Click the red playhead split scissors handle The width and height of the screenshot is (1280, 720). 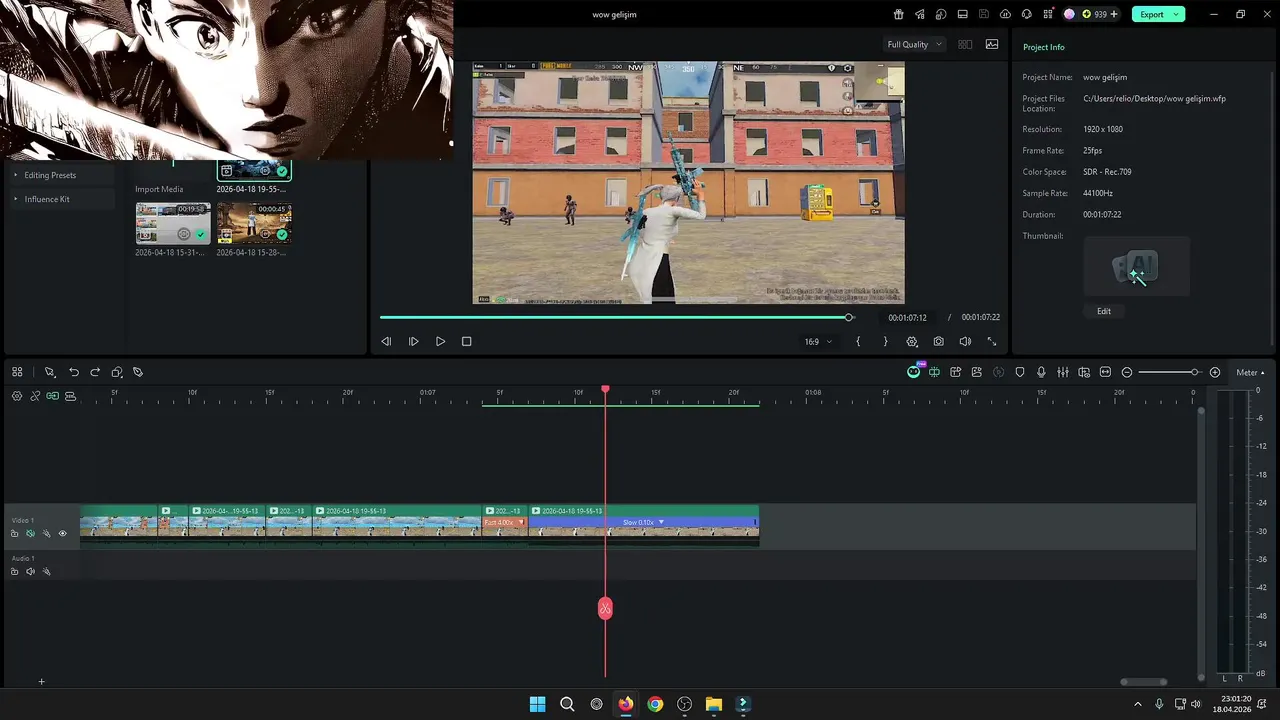pyautogui.click(x=605, y=608)
